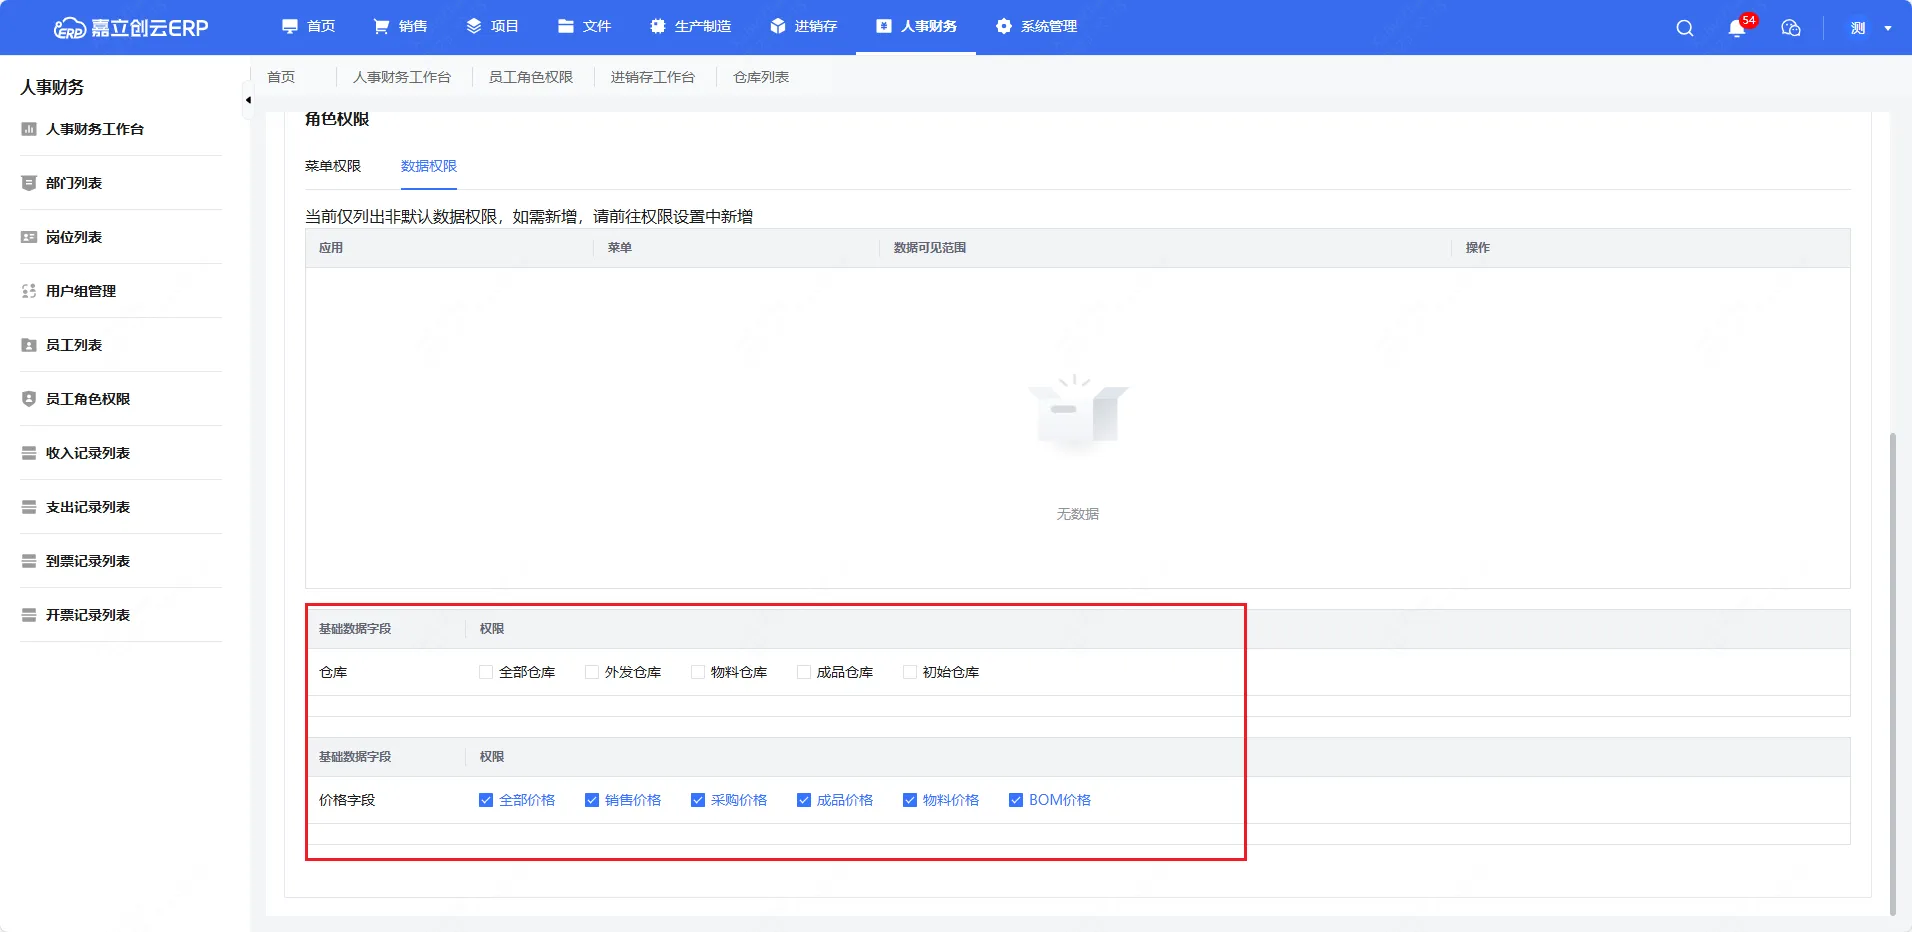
Task: Open the 仓库列表 page tab
Action: click(x=761, y=77)
